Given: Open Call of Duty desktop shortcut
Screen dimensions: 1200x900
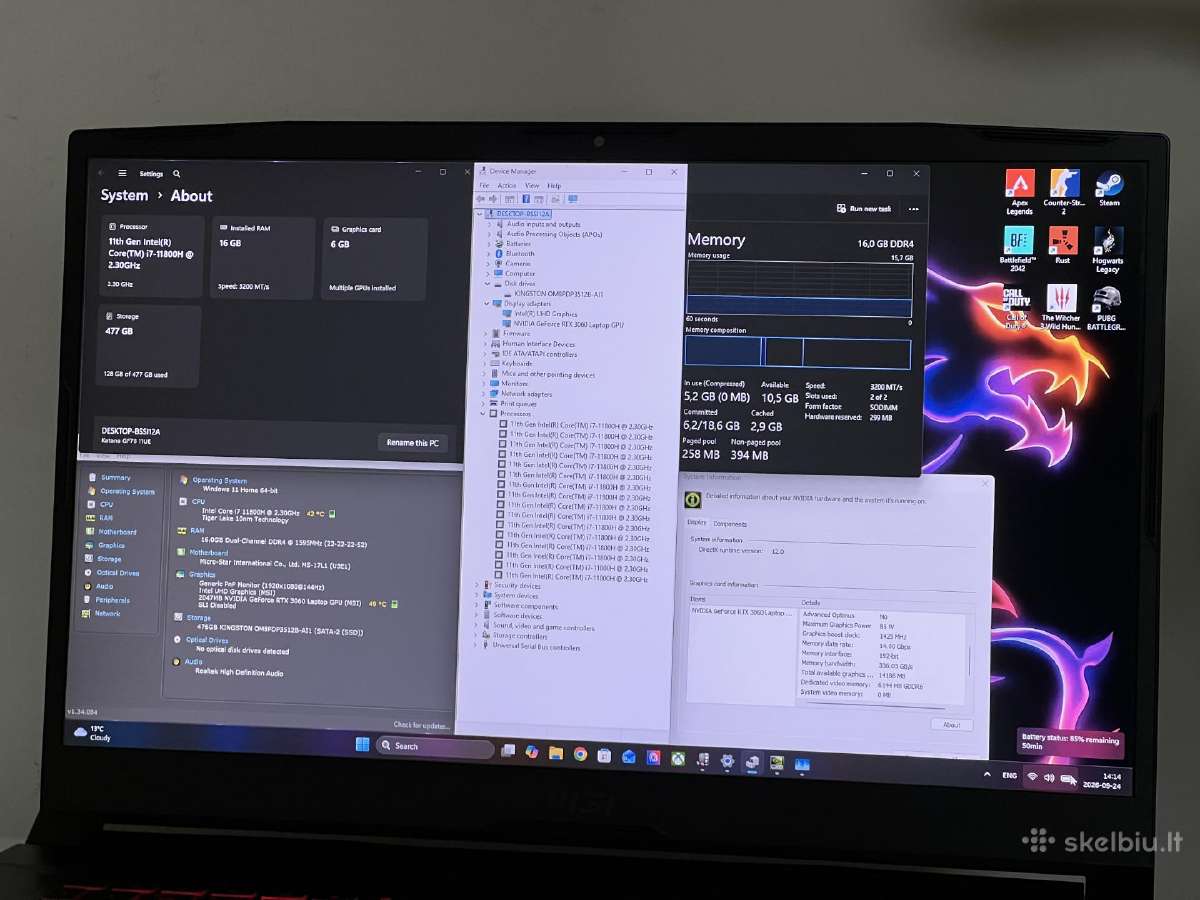Looking at the screenshot, I should [1017, 307].
